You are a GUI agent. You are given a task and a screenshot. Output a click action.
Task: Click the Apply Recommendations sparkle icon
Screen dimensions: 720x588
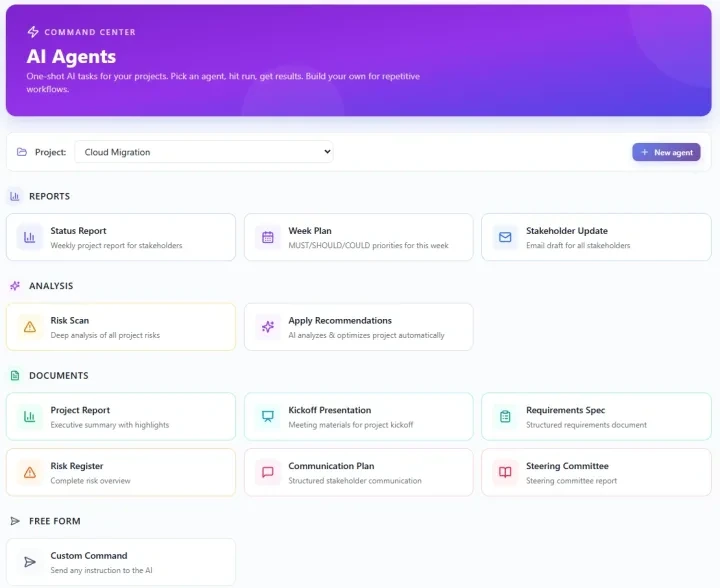point(268,327)
